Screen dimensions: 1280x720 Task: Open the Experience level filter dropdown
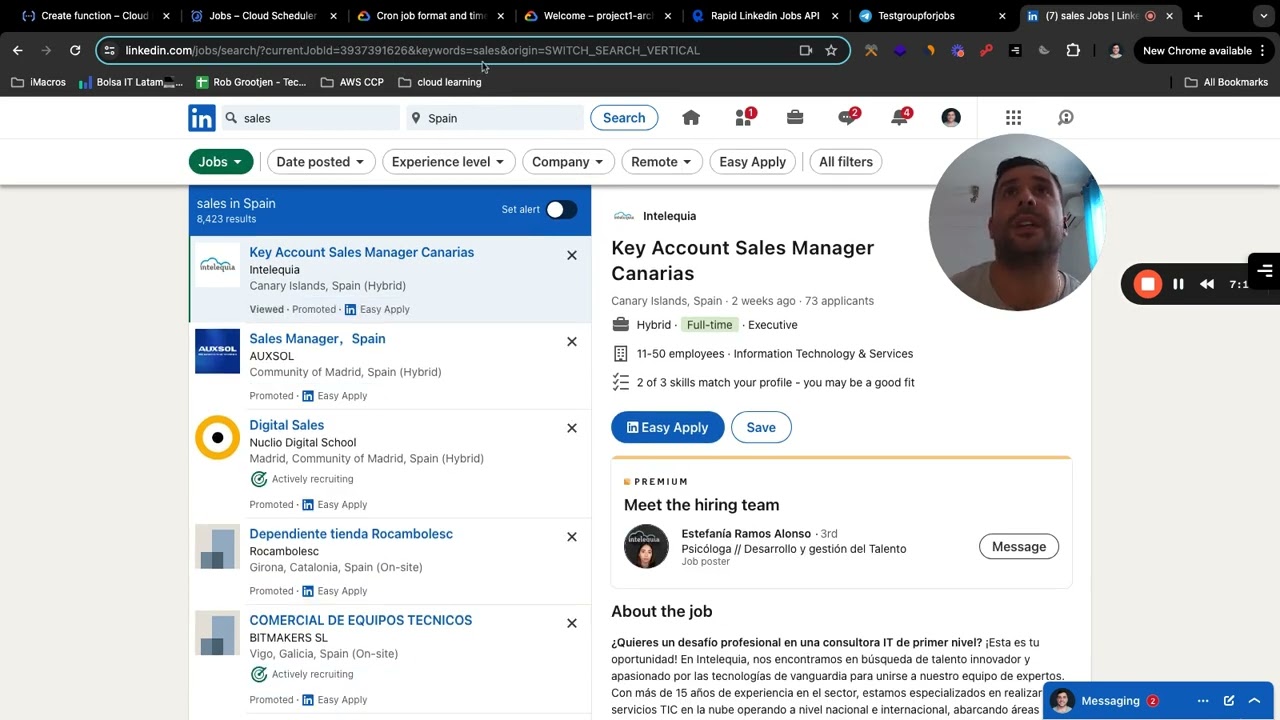tap(448, 162)
